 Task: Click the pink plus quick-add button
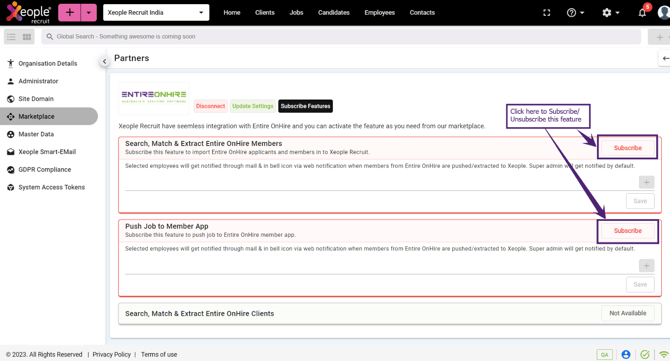pos(69,12)
